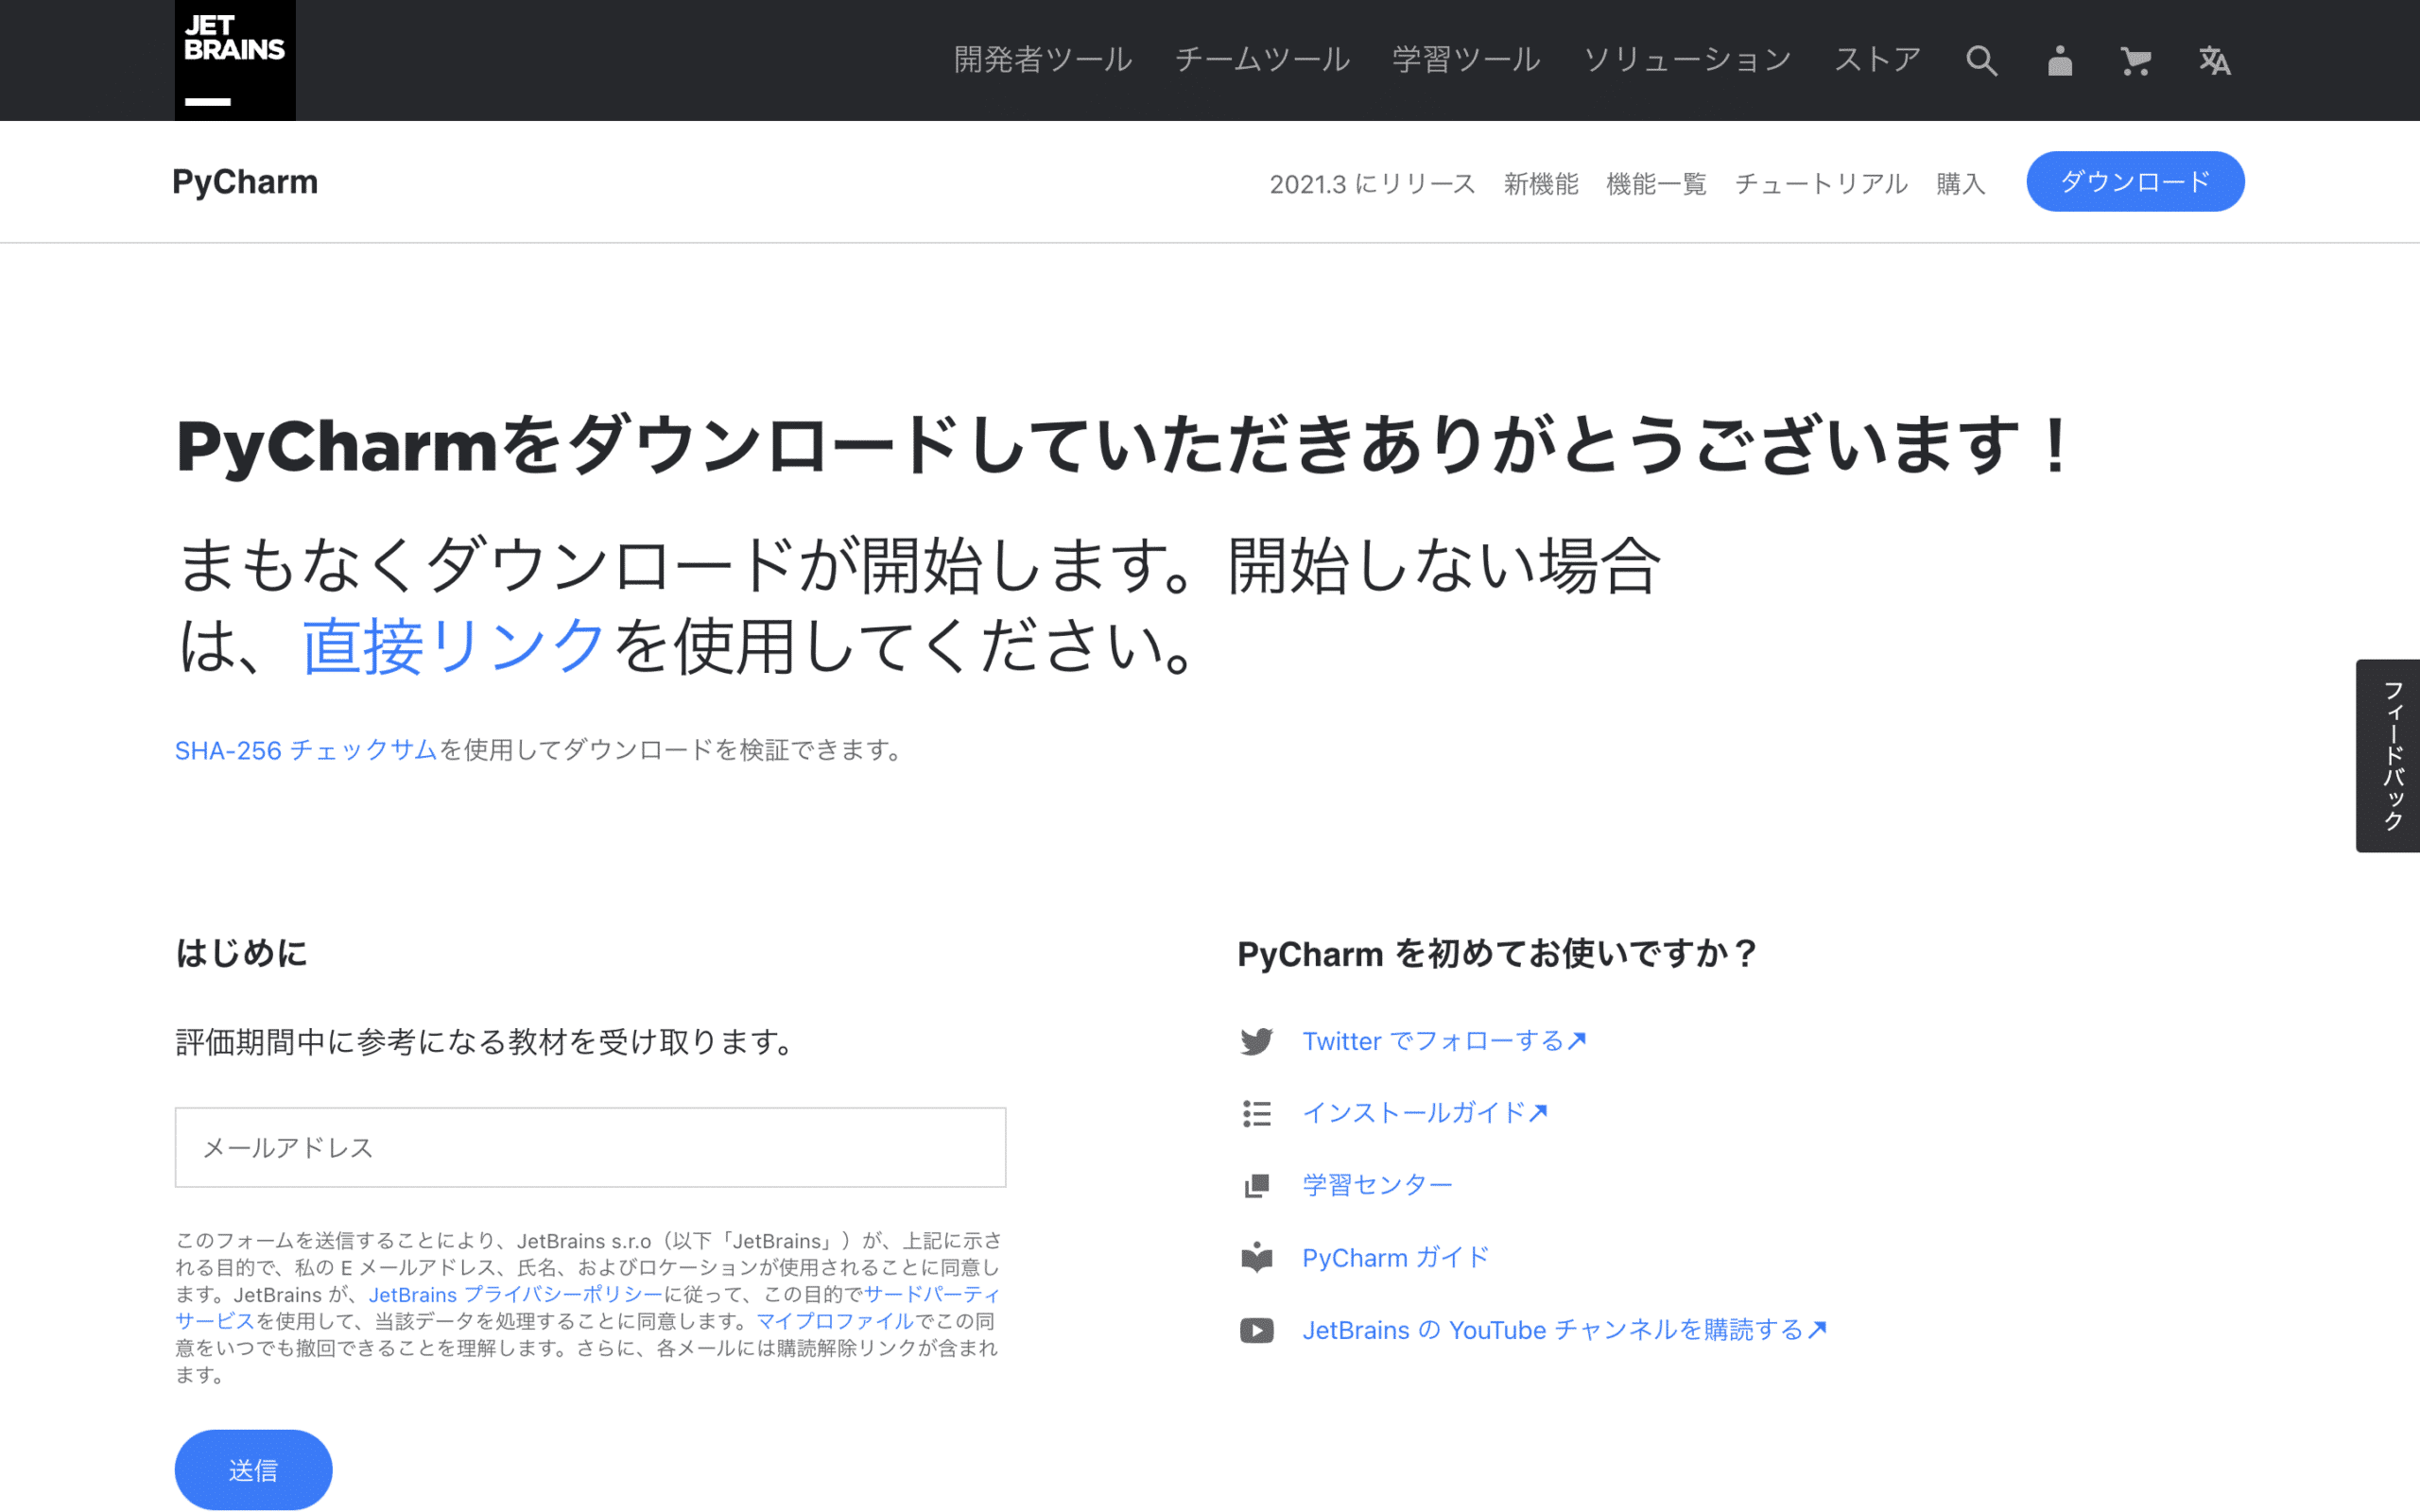The width and height of the screenshot is (2420, 1512).
Task: Open the サードパーティ サービス link
Action: [x=930, y=1295]
